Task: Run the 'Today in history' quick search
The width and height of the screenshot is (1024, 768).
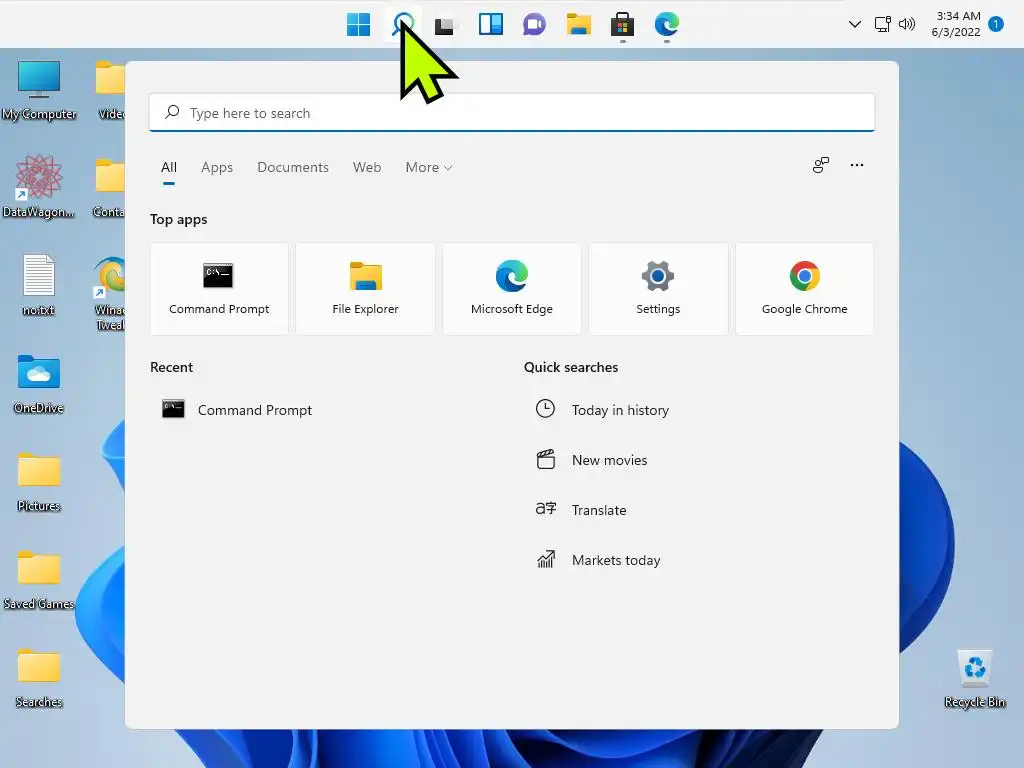Action: (x=602, y=409)
